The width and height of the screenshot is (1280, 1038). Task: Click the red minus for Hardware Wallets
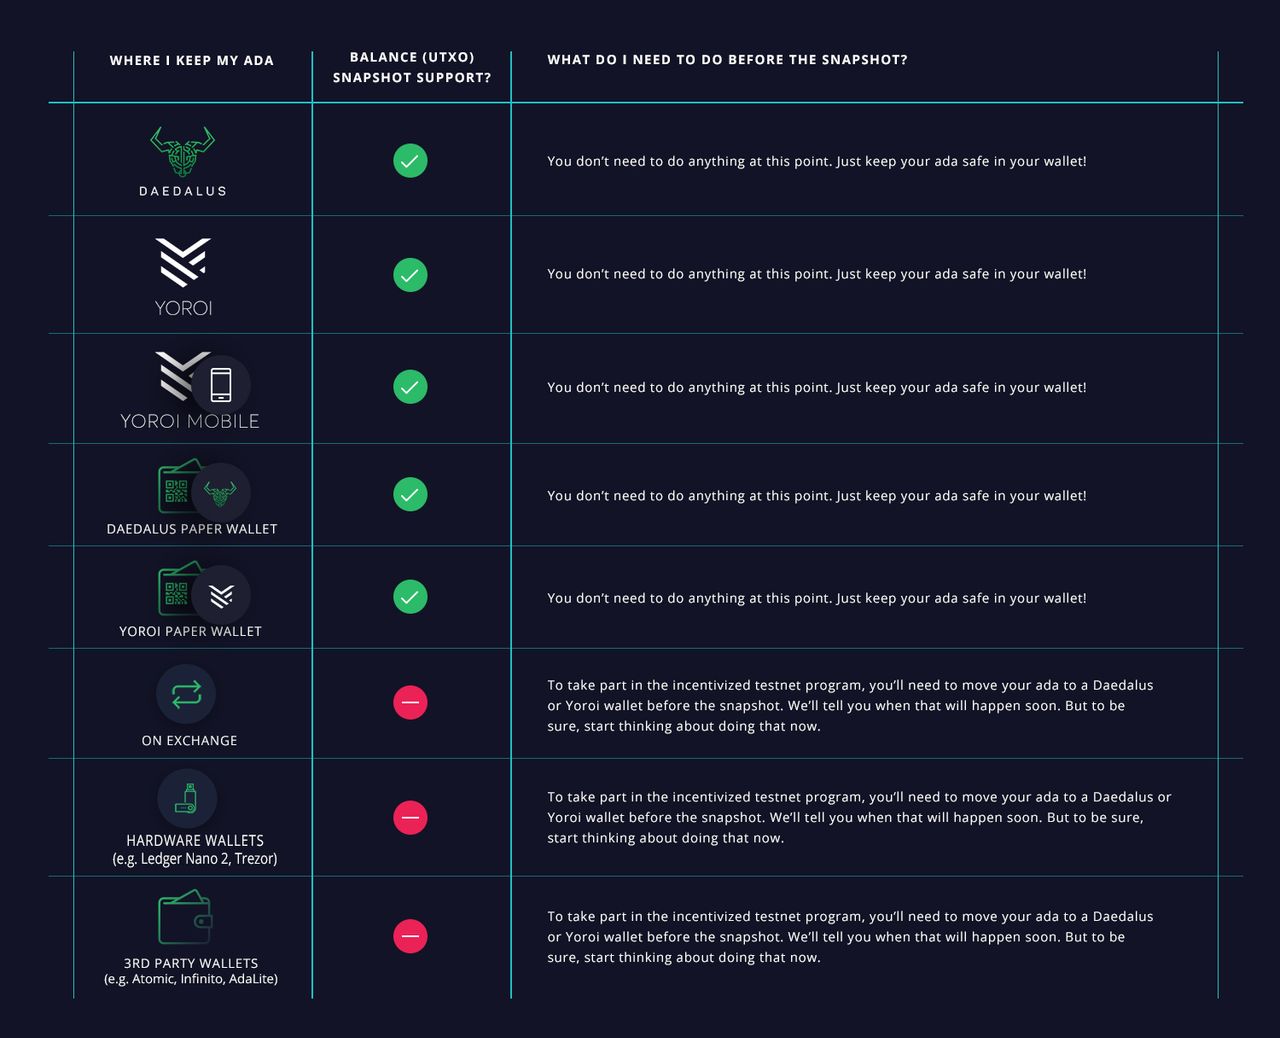pyautogui.click(x=410, y=818)
